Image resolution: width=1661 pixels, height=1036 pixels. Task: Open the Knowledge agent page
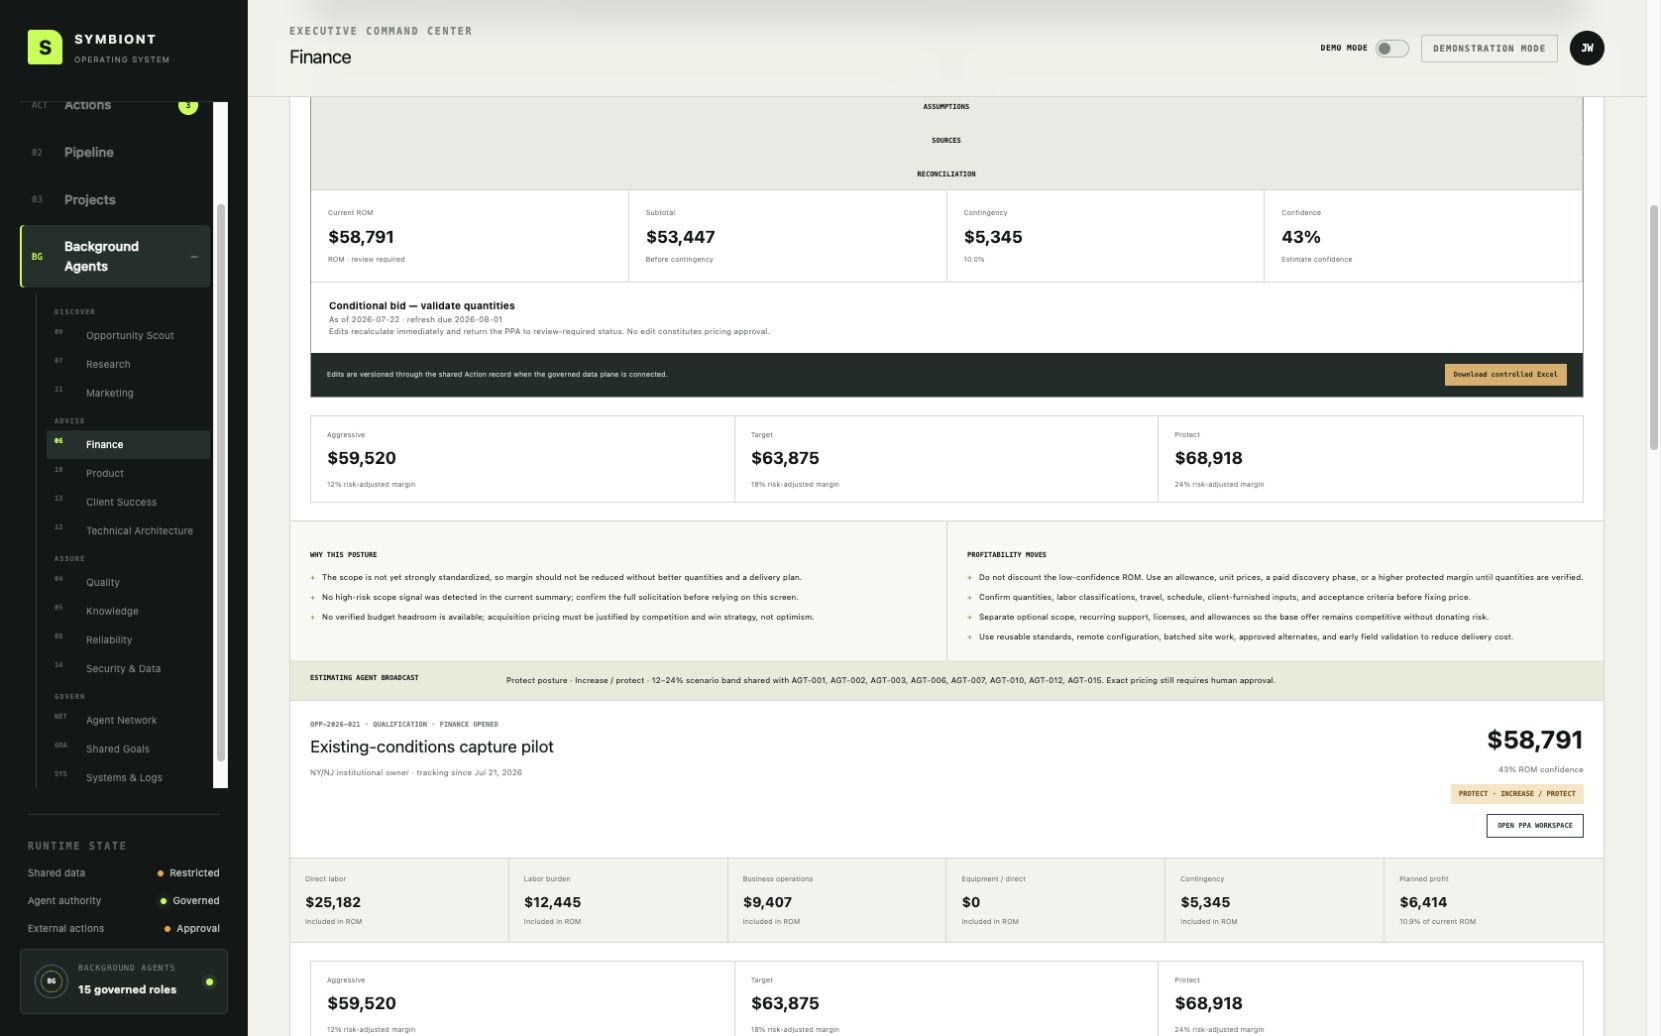[x=128, y=612]
